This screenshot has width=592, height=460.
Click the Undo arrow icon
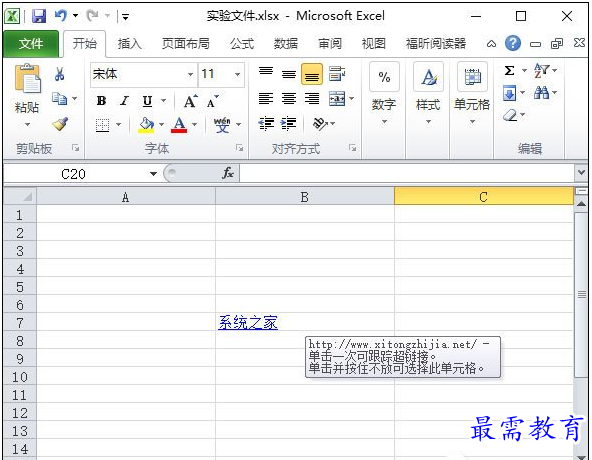60,16
